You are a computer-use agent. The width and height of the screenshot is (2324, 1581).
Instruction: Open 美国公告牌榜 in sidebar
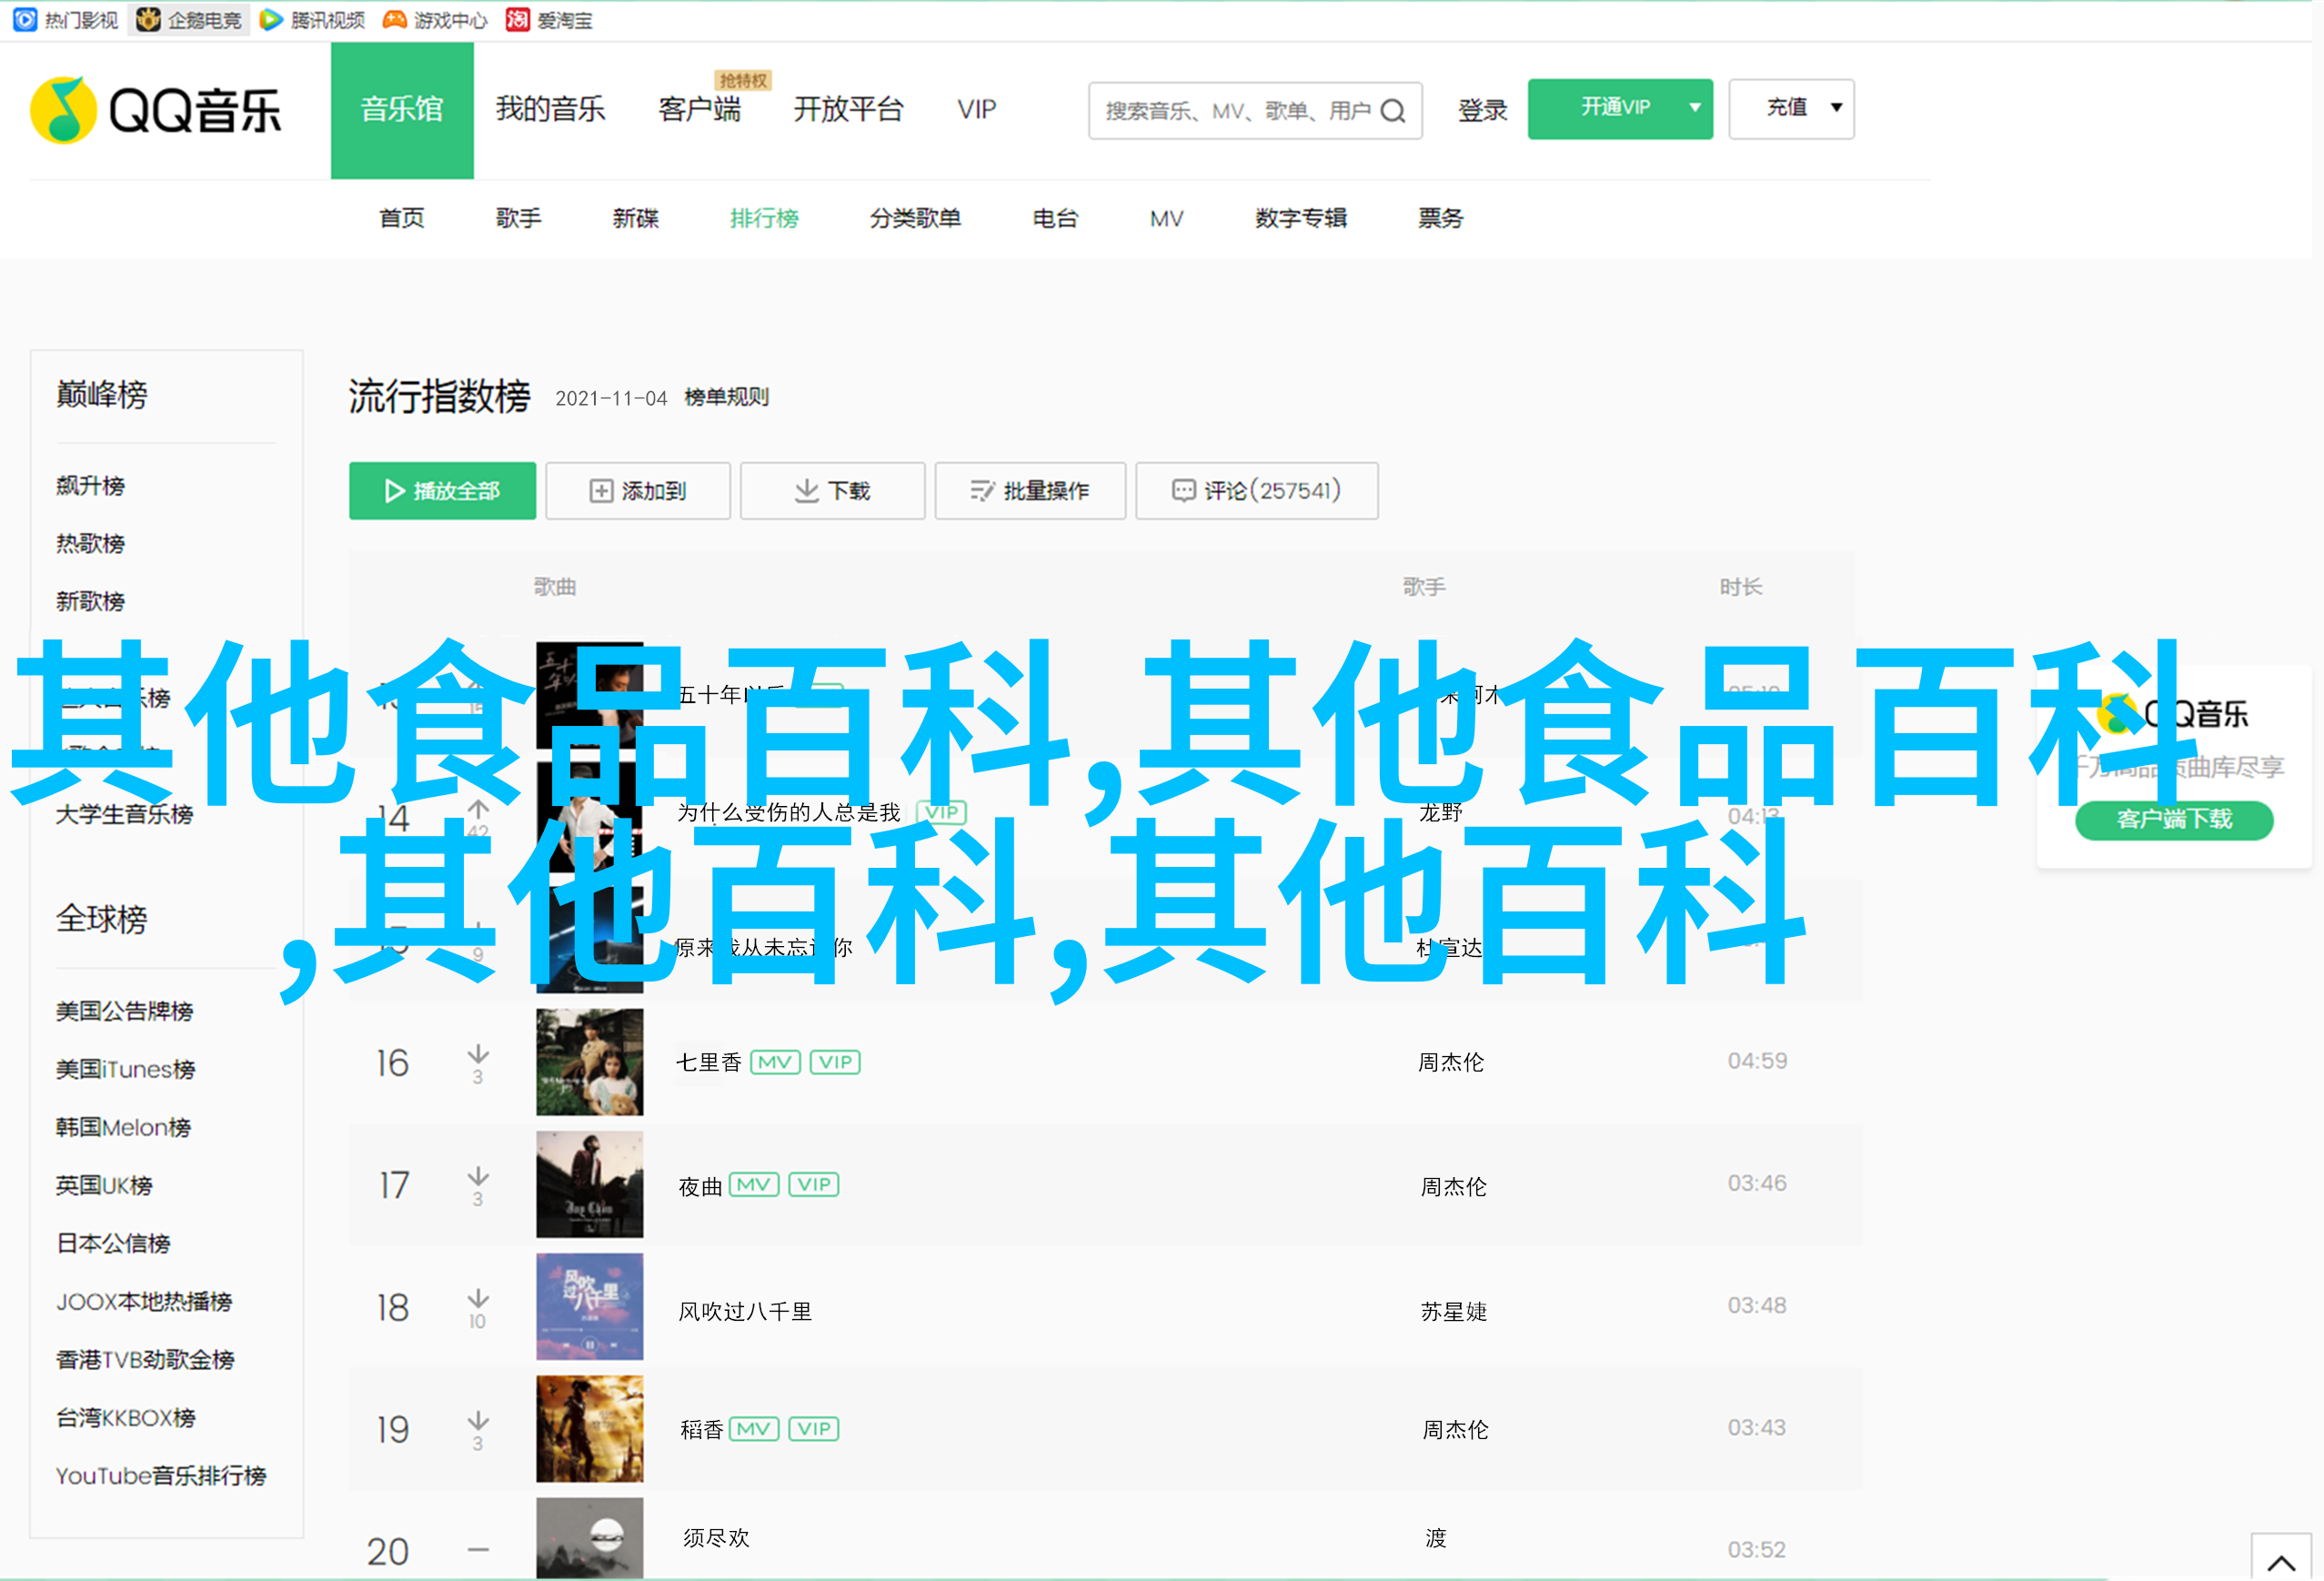click(x=124, y=1012)
